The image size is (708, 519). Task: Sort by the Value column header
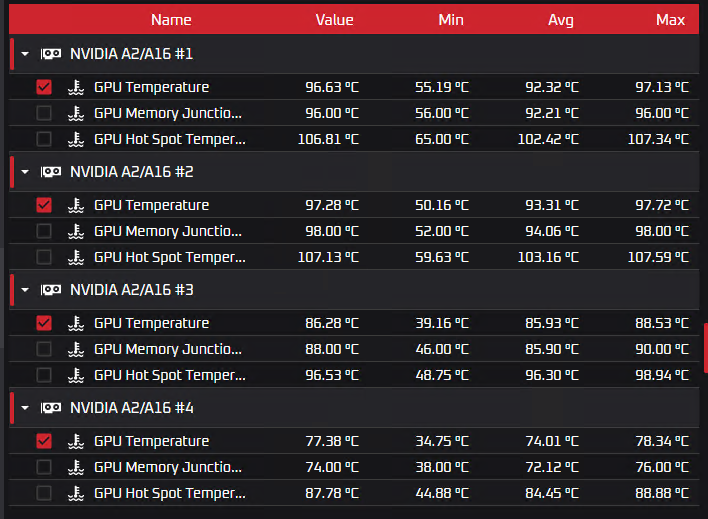coord(334,20)
